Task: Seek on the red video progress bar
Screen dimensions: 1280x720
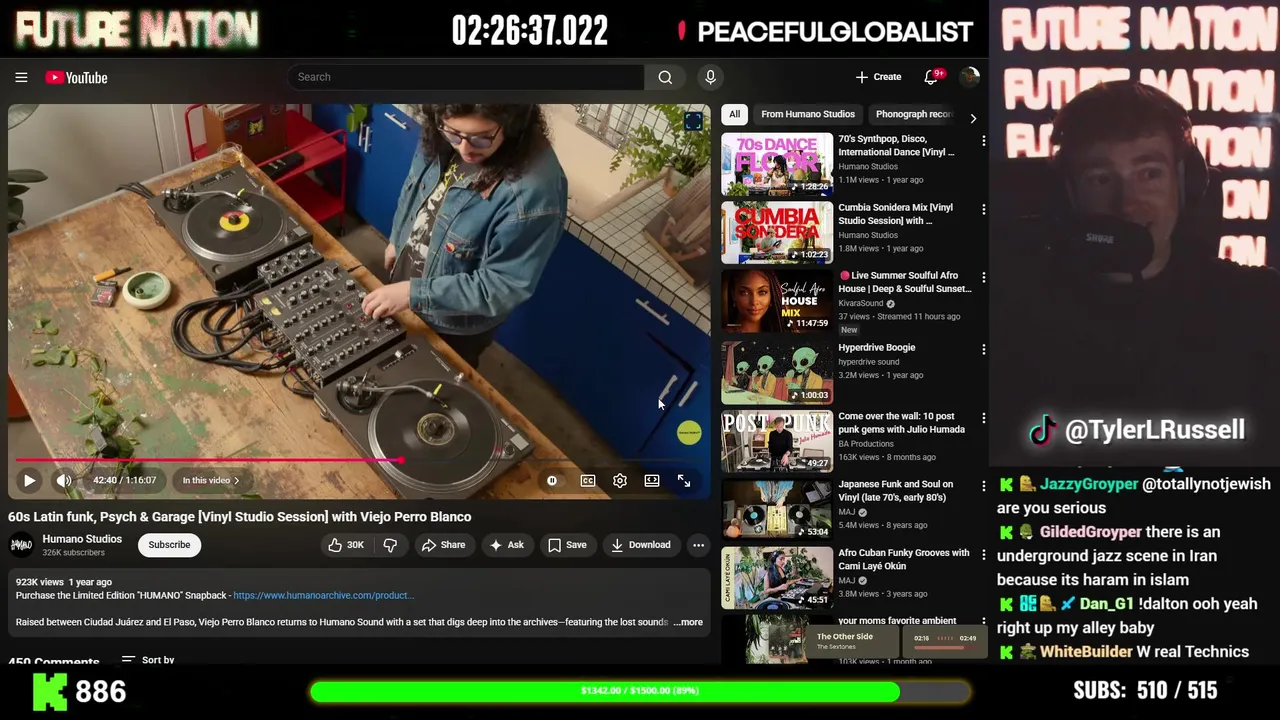Action: click(x=359, y=461)
